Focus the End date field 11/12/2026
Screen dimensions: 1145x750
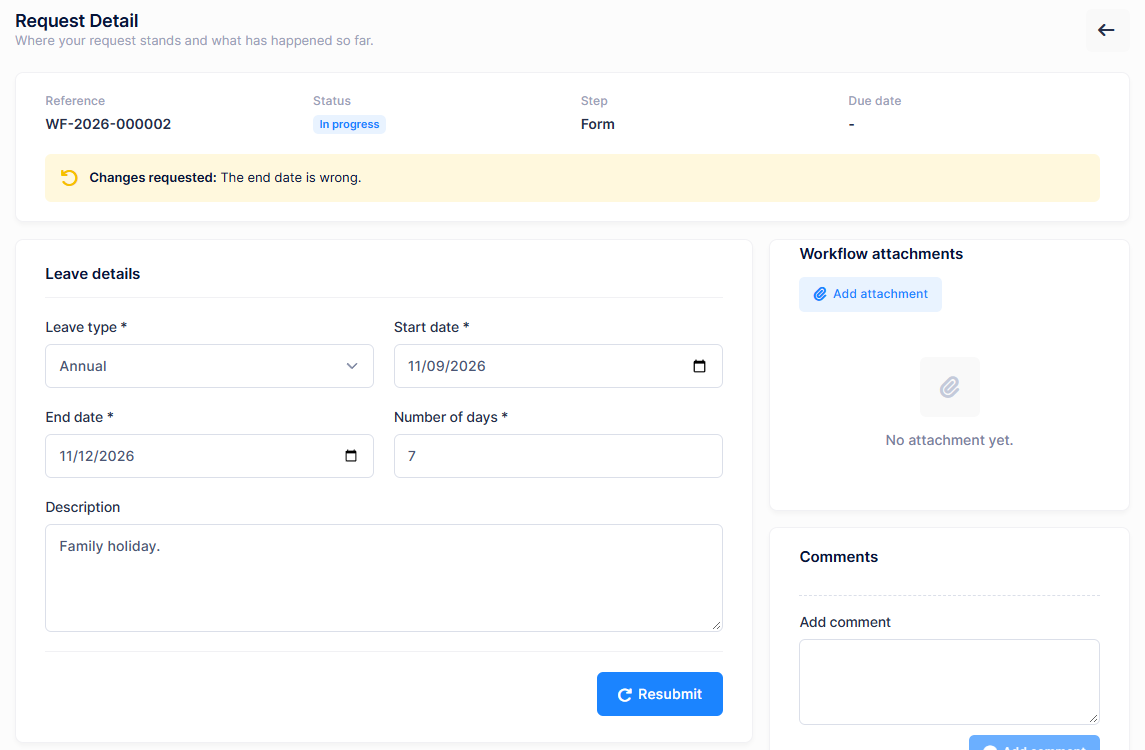209,456
